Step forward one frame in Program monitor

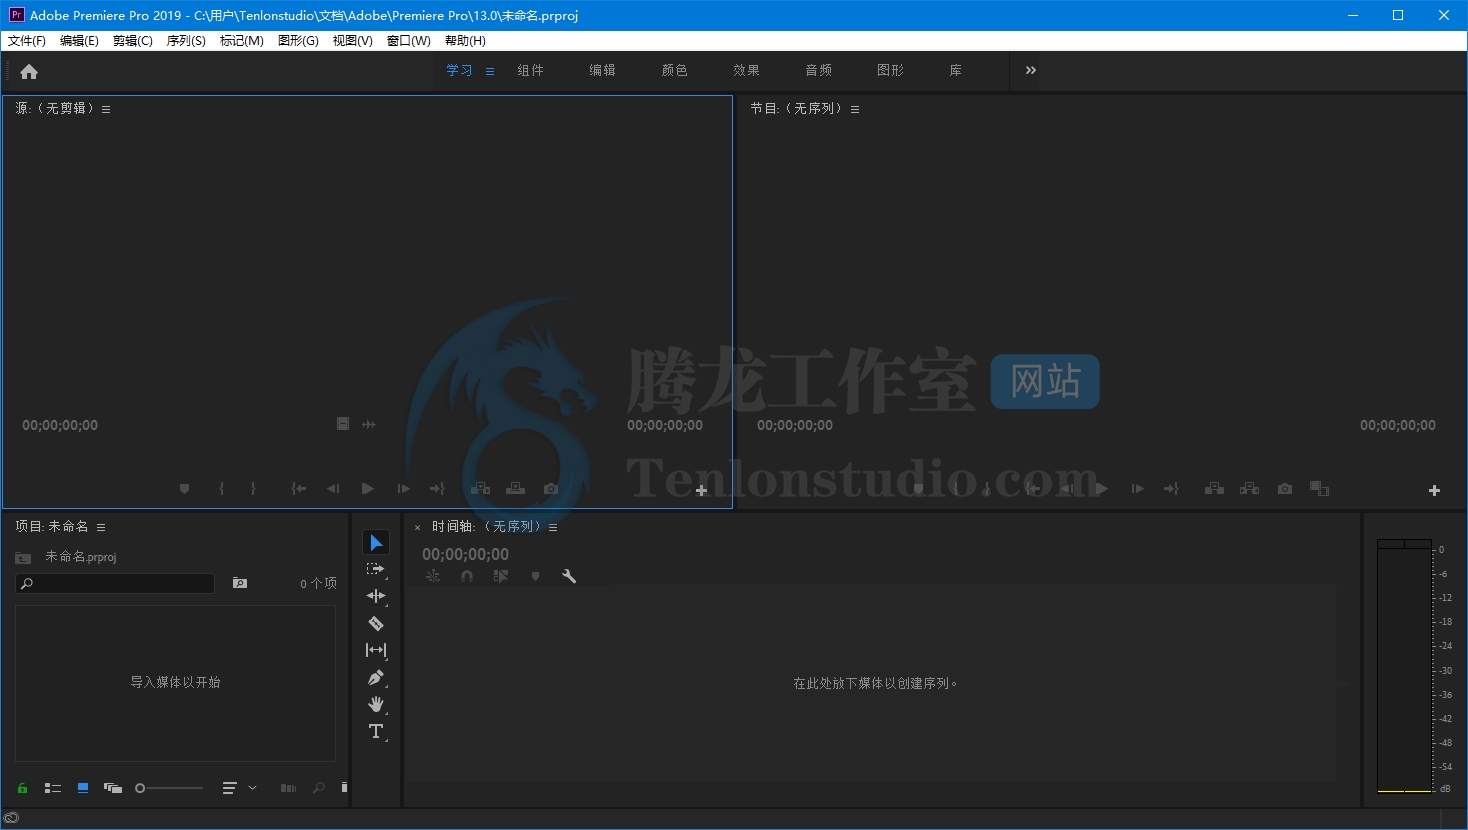(x=1137, y=489)
